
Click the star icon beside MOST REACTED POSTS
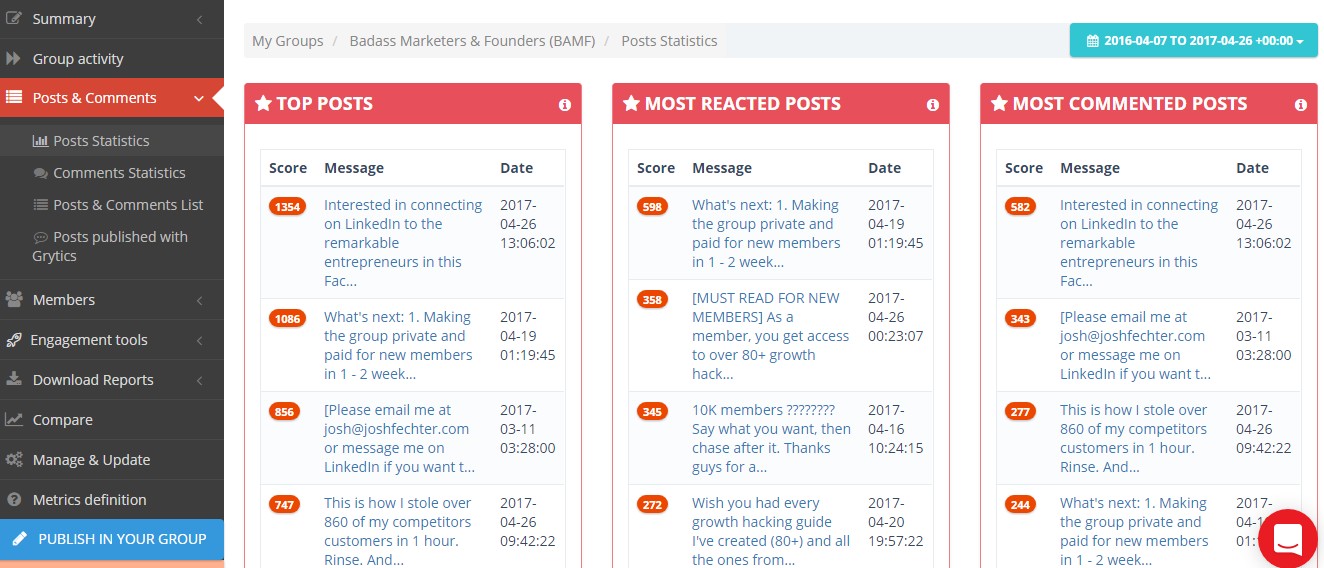pos(631,103)
